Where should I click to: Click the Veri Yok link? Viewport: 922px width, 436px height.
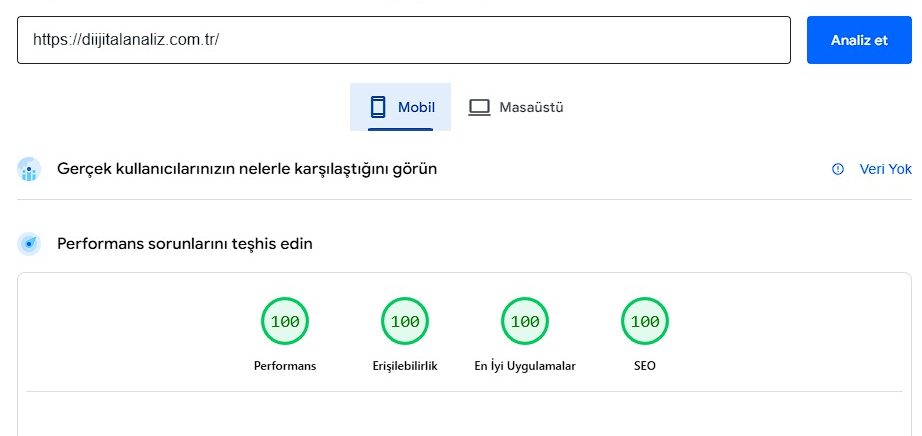[885, 169]
